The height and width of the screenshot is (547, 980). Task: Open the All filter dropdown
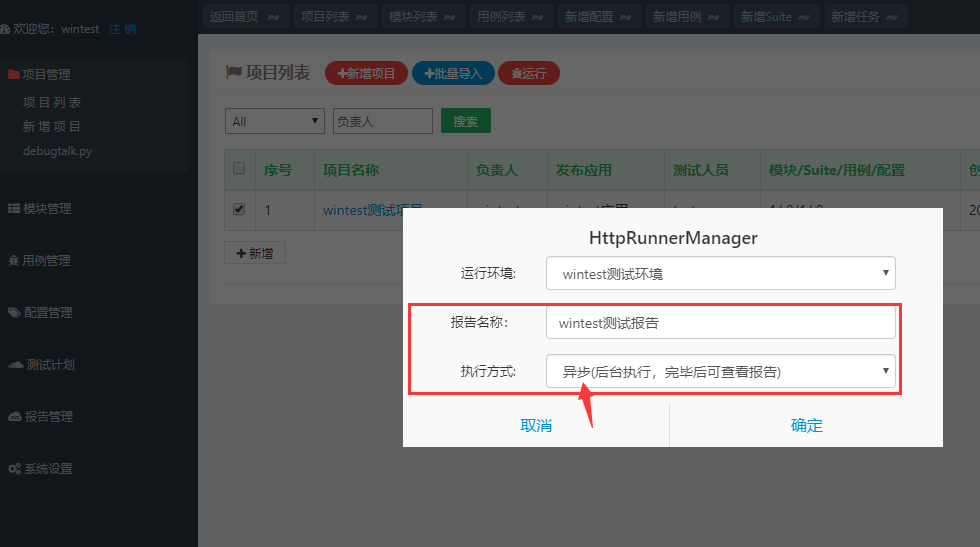point(275,121)
